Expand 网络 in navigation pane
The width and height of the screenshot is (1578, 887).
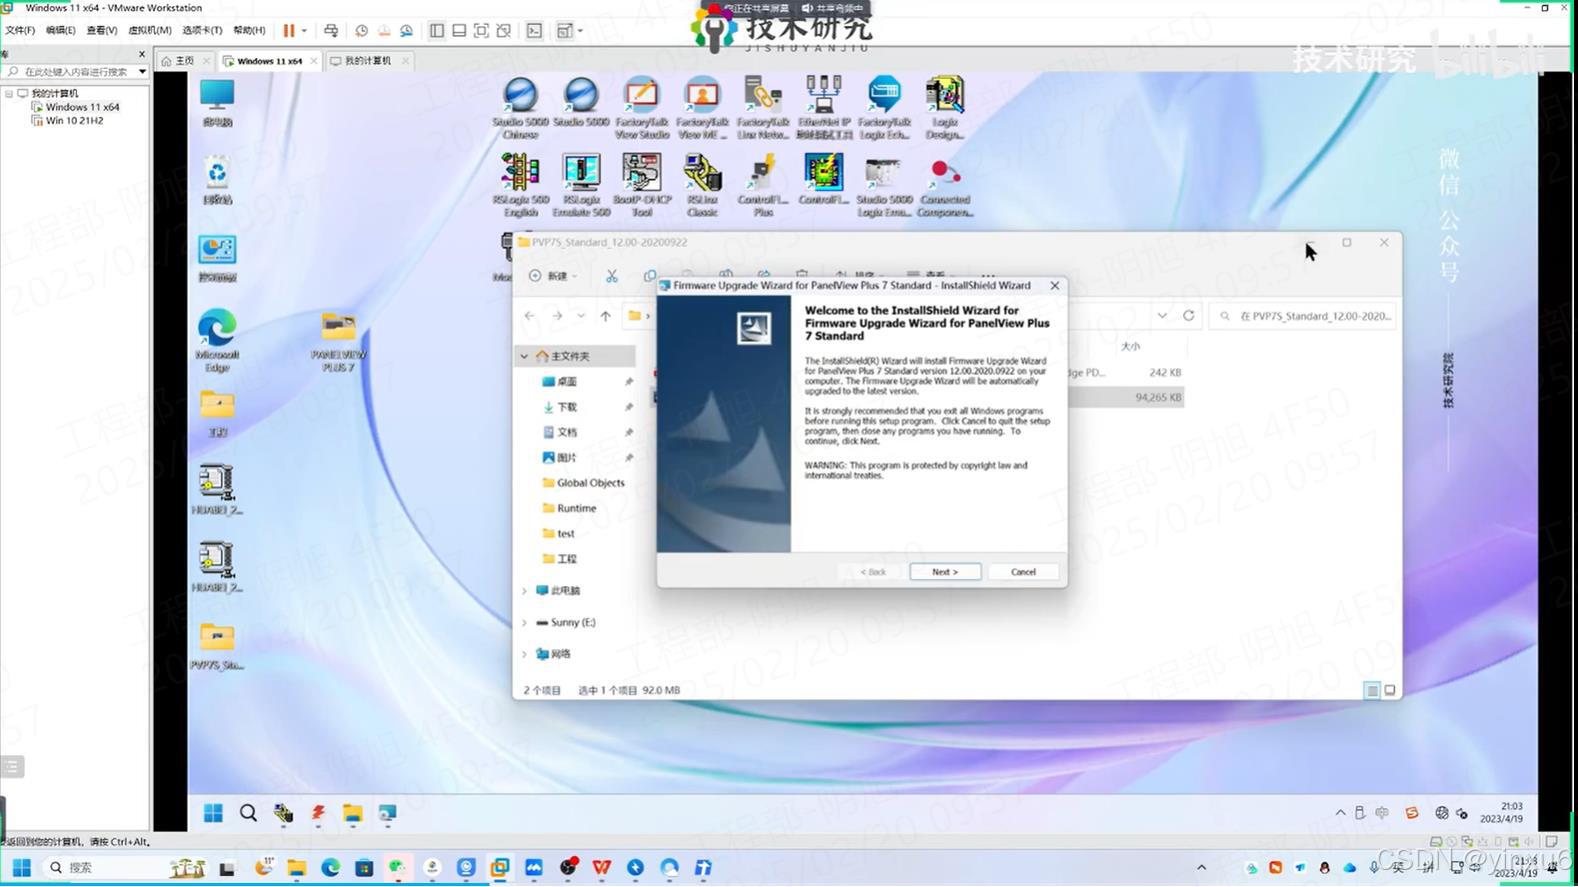(524, 654)
